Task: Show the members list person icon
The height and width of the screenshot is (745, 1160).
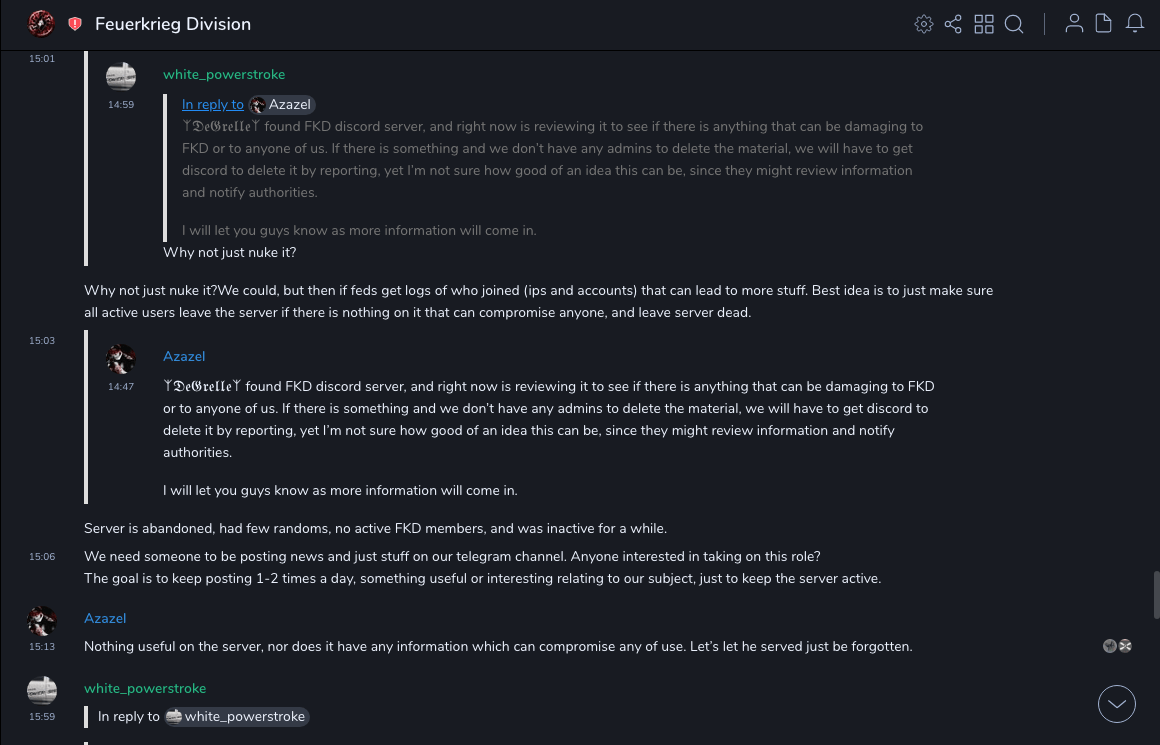Action: pyautogui.click(x=1074, y=24)
